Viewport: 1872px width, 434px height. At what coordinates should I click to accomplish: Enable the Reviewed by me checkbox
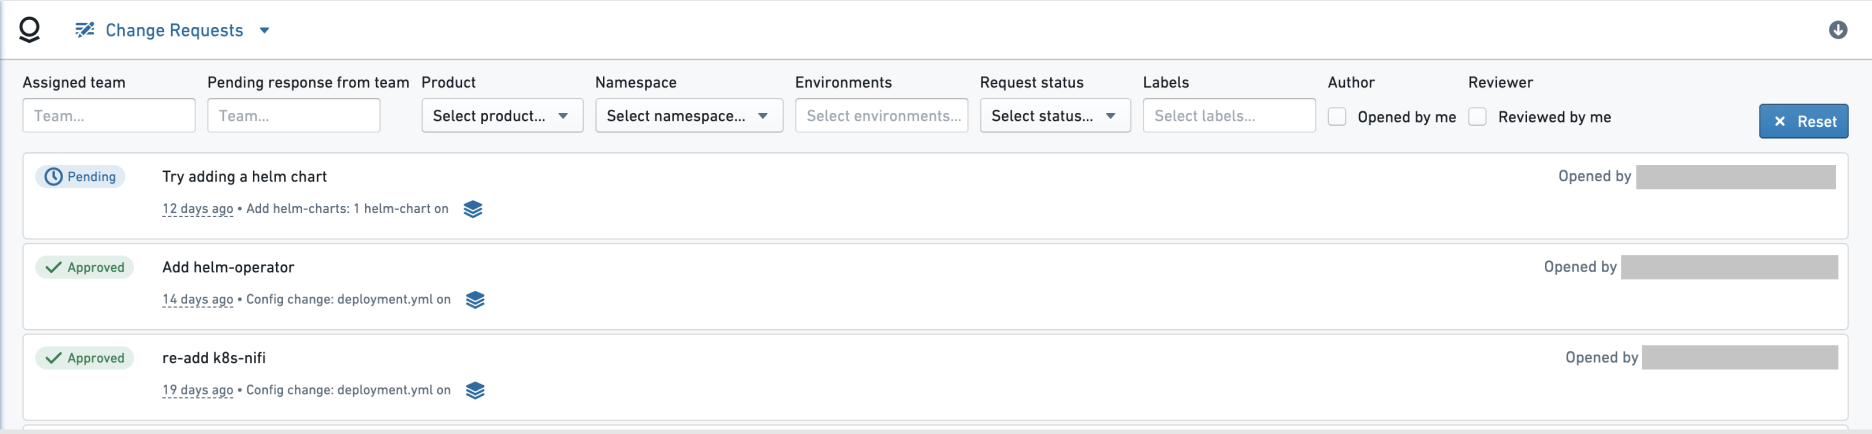1477,117
